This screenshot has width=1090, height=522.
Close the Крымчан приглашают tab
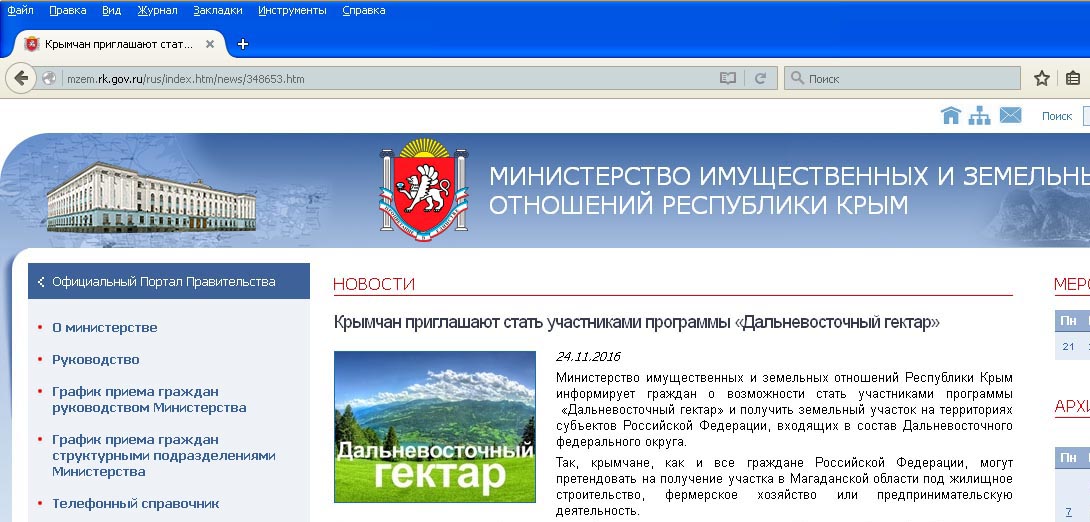pos(210,44)
